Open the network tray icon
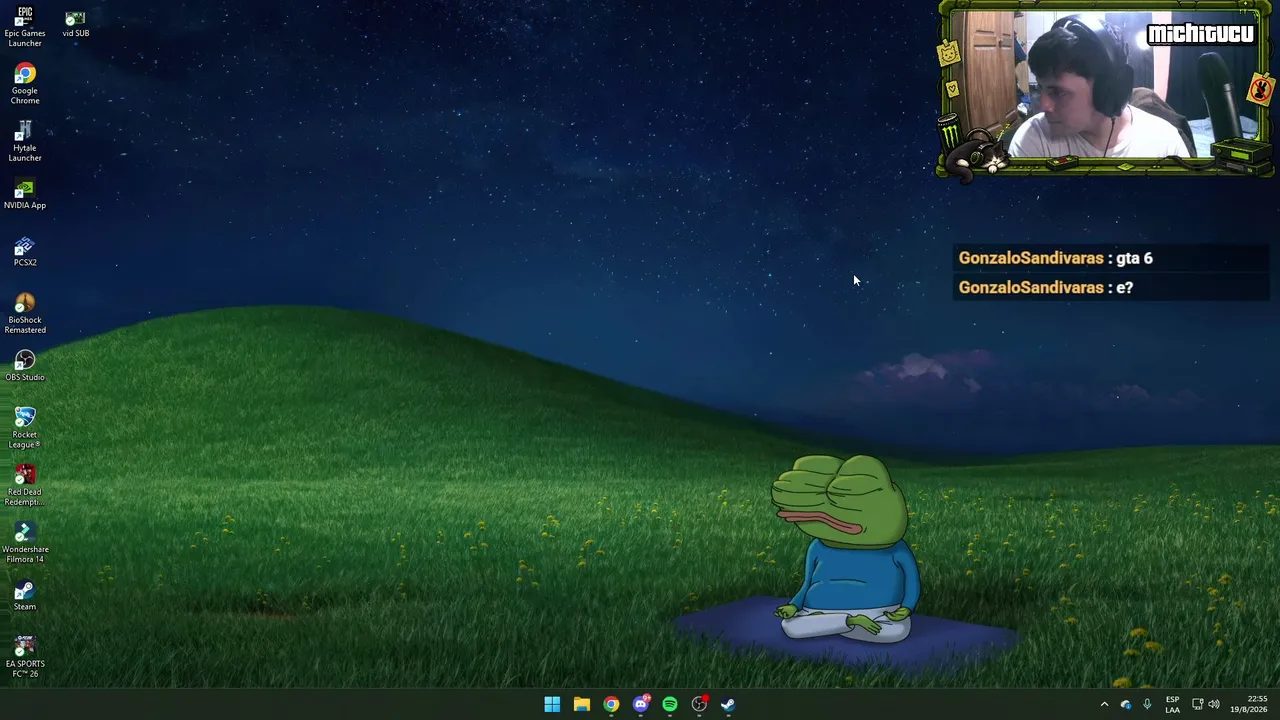The image size is (1280, 720). 1197,704
